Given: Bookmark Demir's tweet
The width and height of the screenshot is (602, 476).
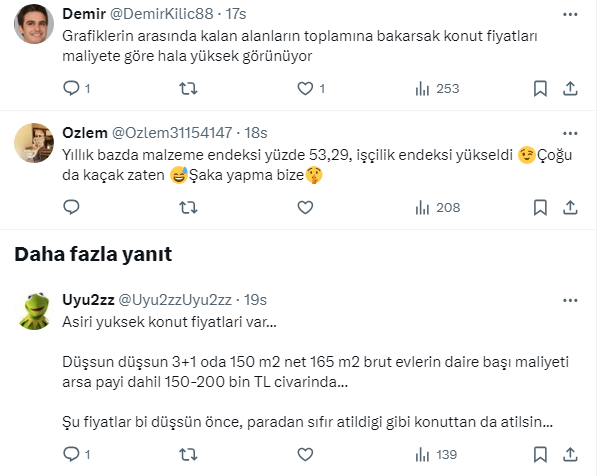Looking at the screenshot, I should [540, 88].
